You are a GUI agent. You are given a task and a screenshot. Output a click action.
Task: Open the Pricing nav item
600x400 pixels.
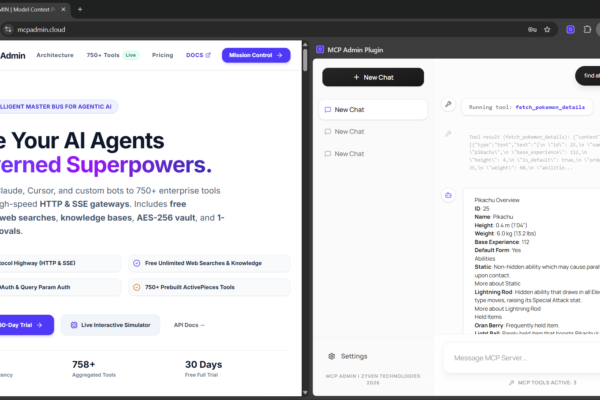click(x=163, y=55)
